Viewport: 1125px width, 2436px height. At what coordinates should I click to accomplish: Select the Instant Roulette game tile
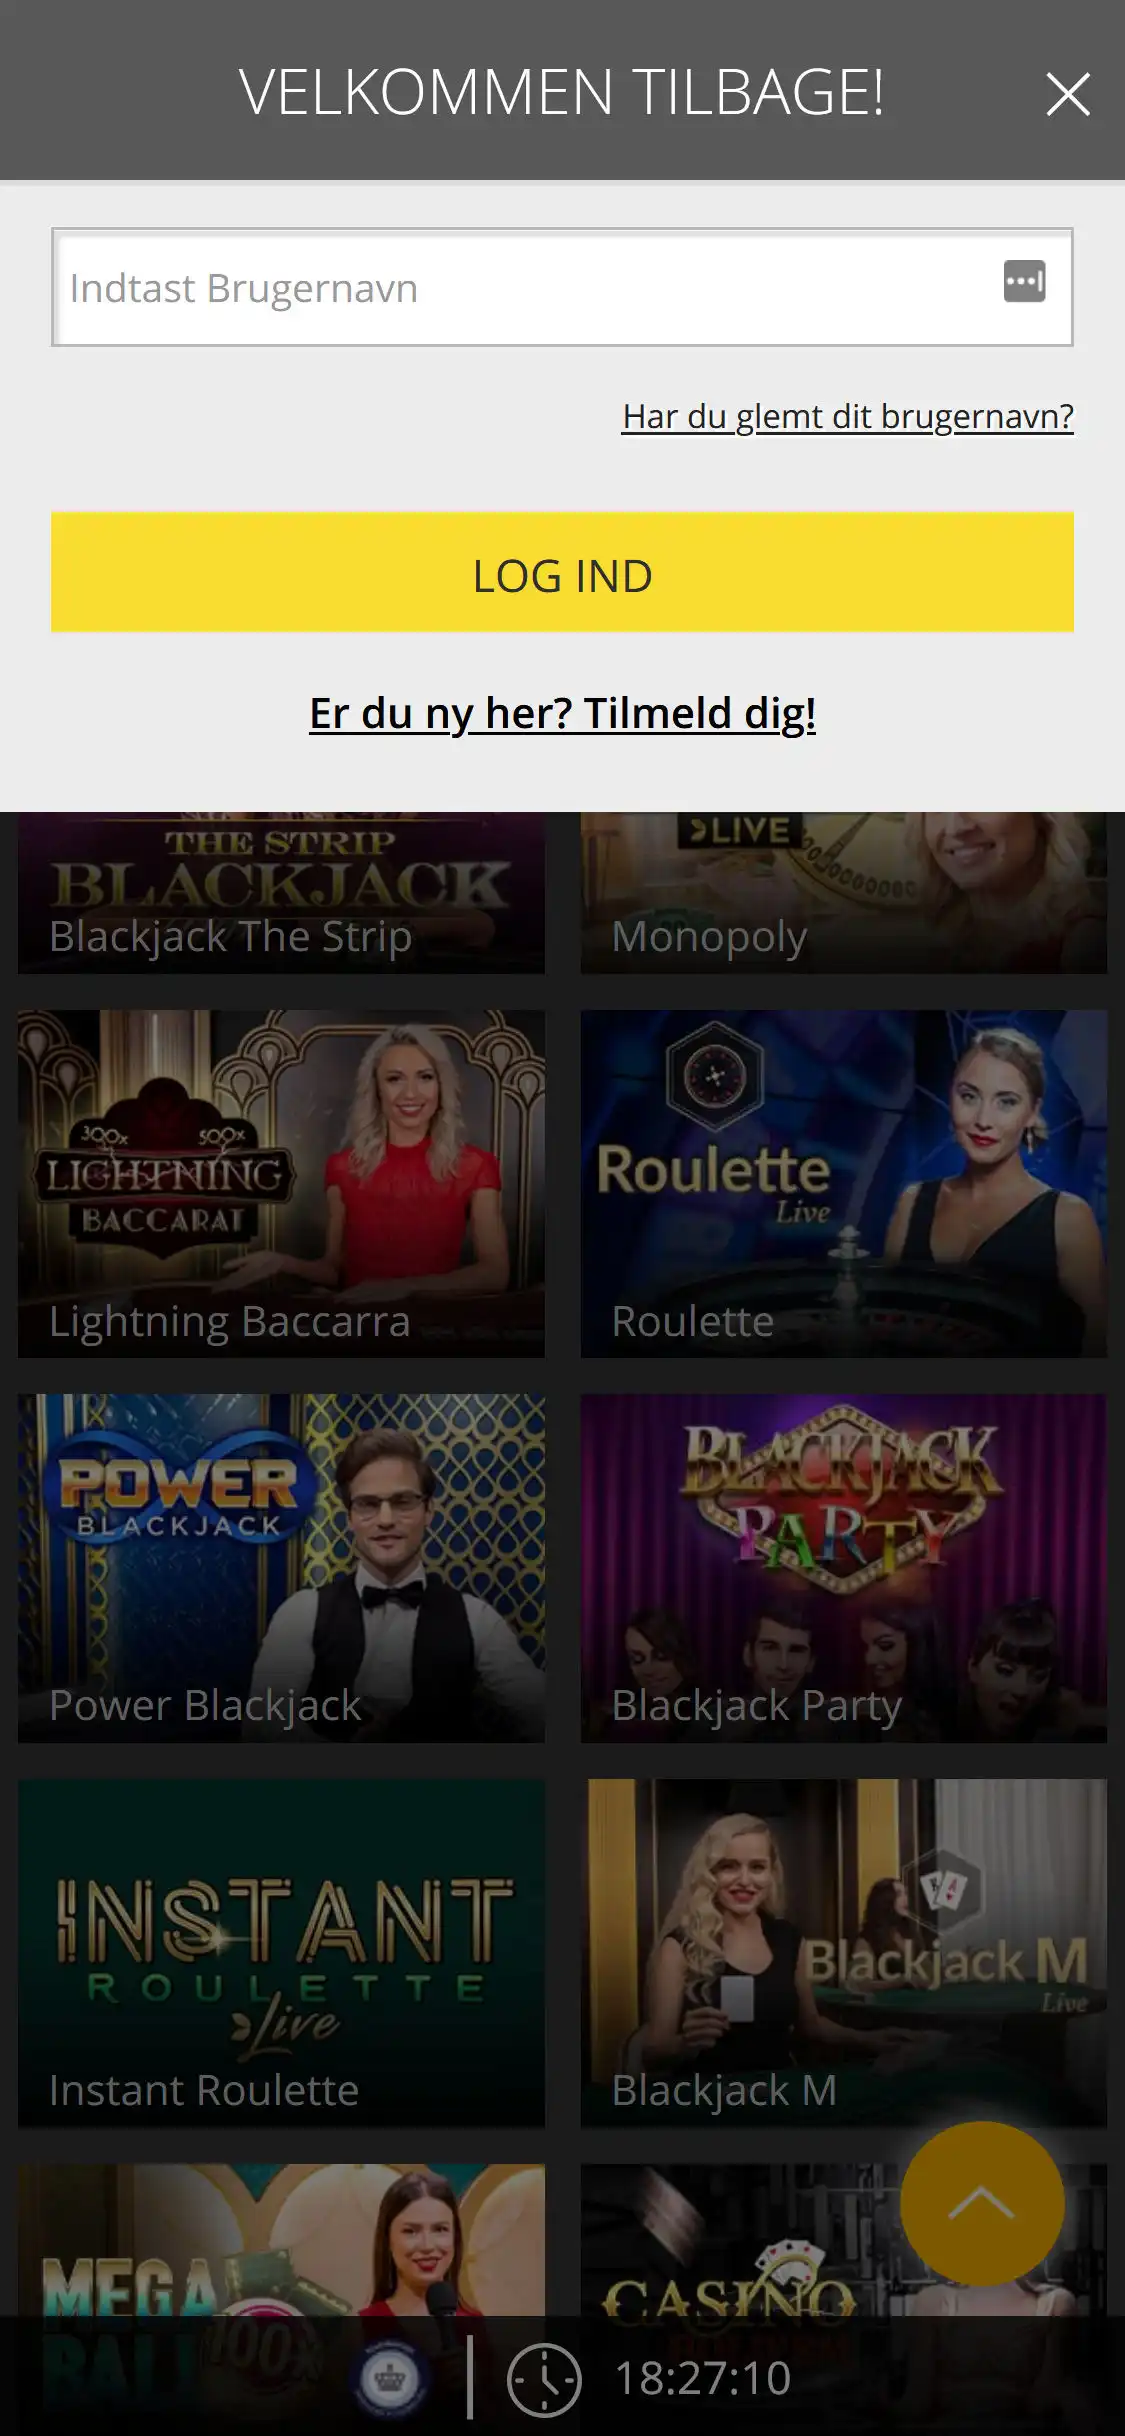click(x=281, y=1953)
